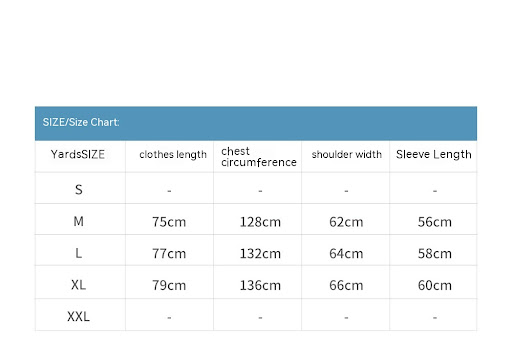Click the 75cm clothes length cell
This screenshot has width=512, height=362.
[x=169, y=222]
